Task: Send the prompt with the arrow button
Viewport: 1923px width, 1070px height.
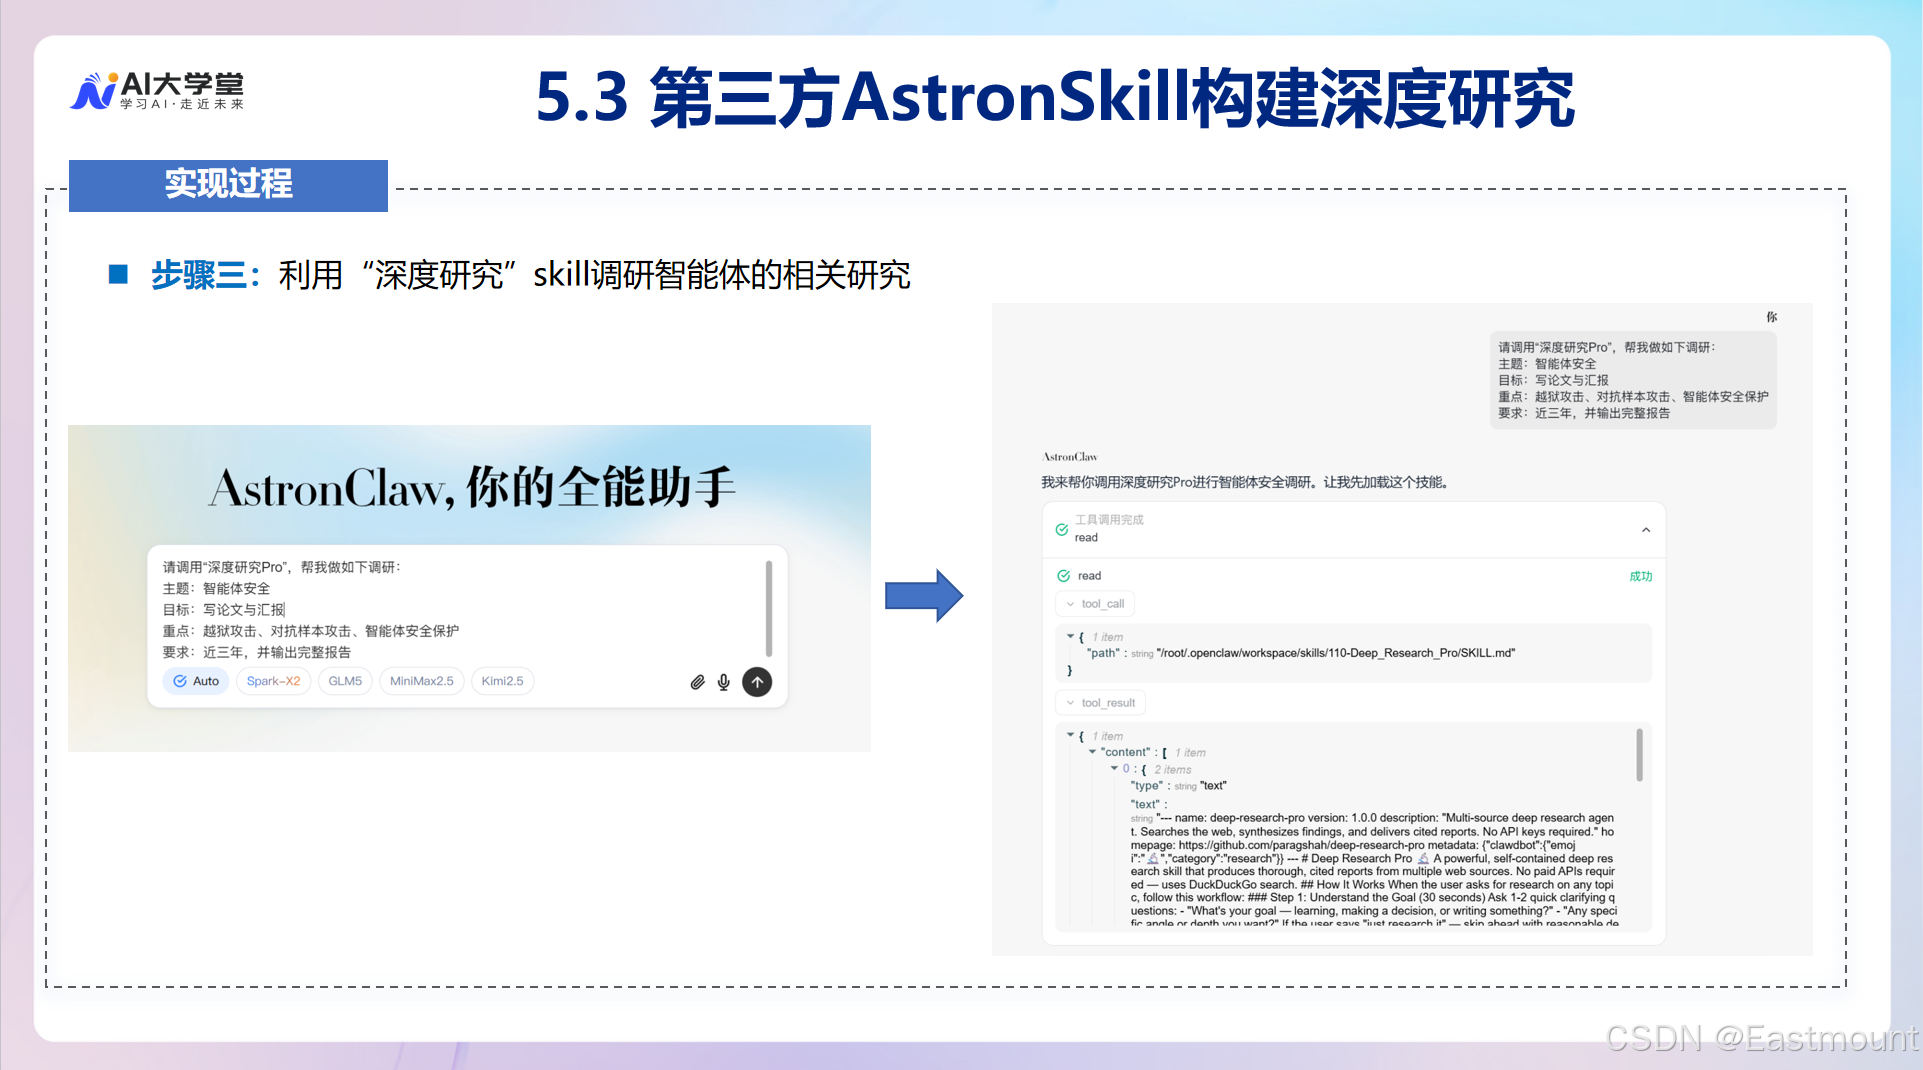Action: coord(757,682)
